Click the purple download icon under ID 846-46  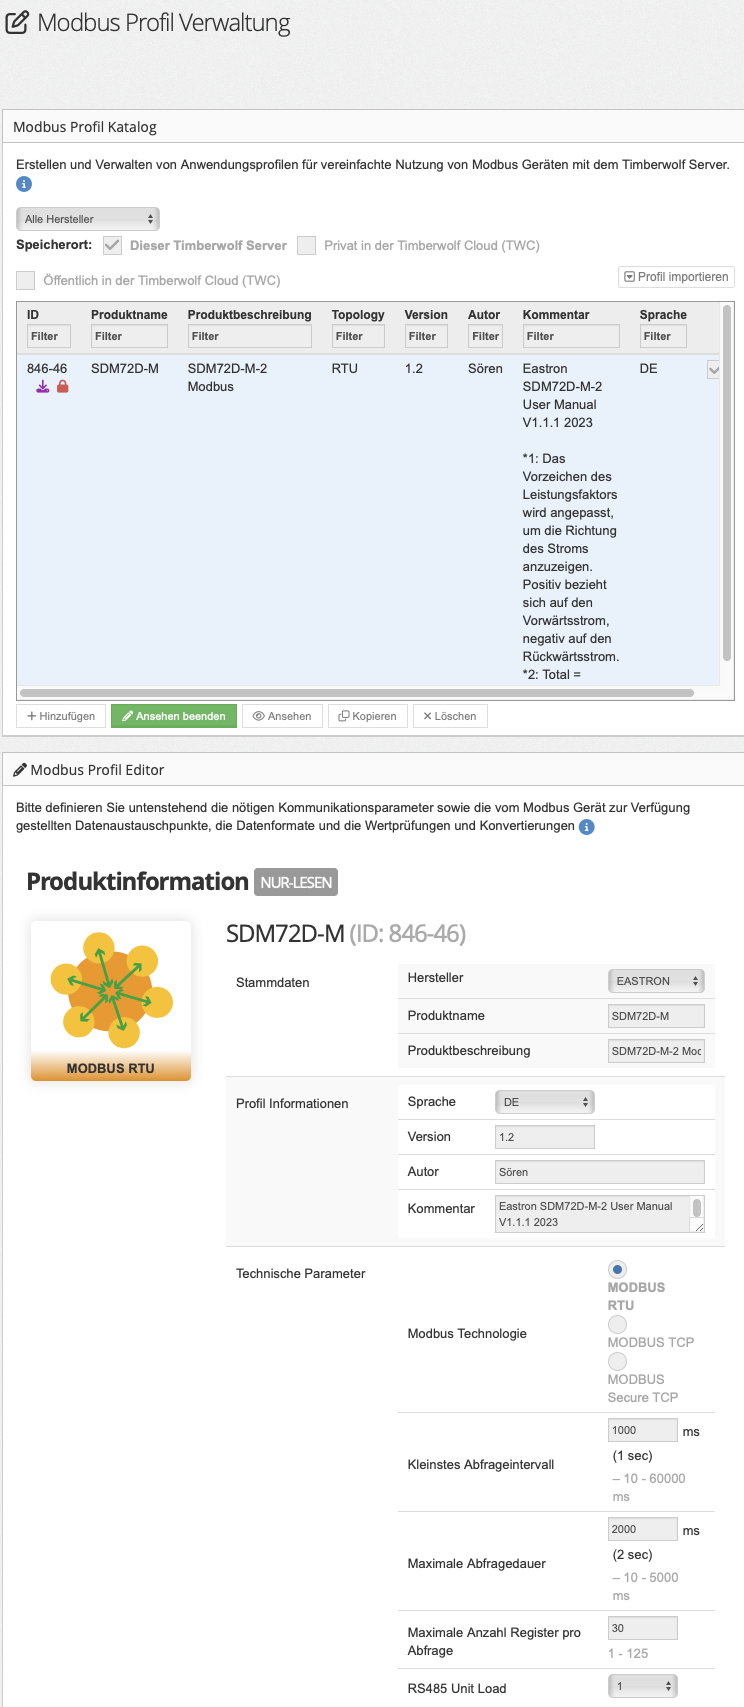coord(43,386)
